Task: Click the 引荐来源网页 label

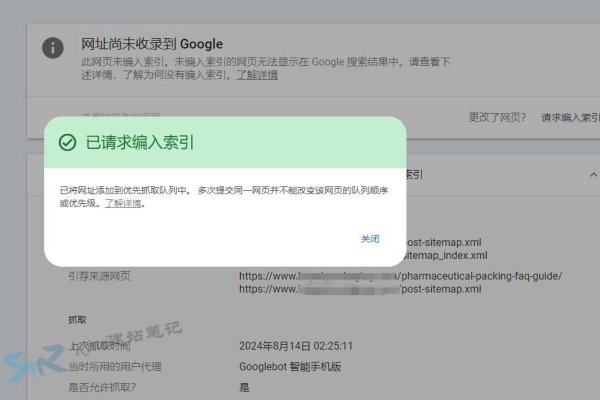Action: click(x=99, y=276)
